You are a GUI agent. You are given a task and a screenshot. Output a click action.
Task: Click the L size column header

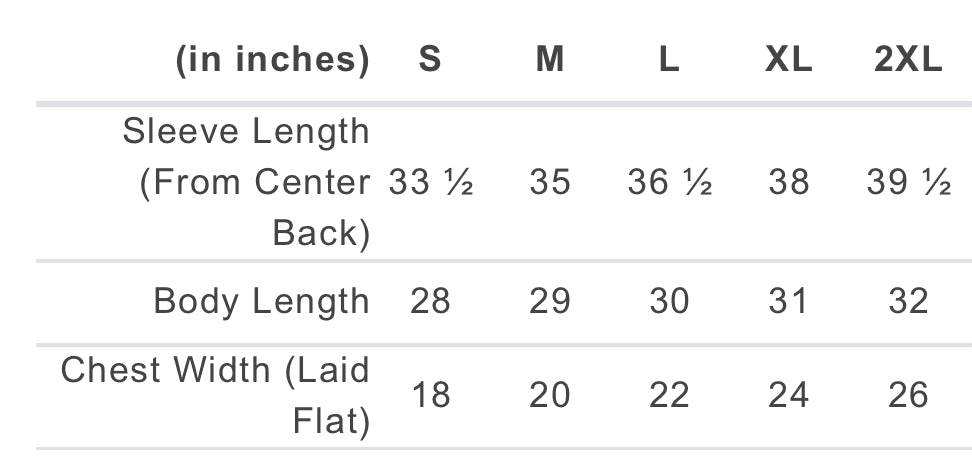[669, 60]
